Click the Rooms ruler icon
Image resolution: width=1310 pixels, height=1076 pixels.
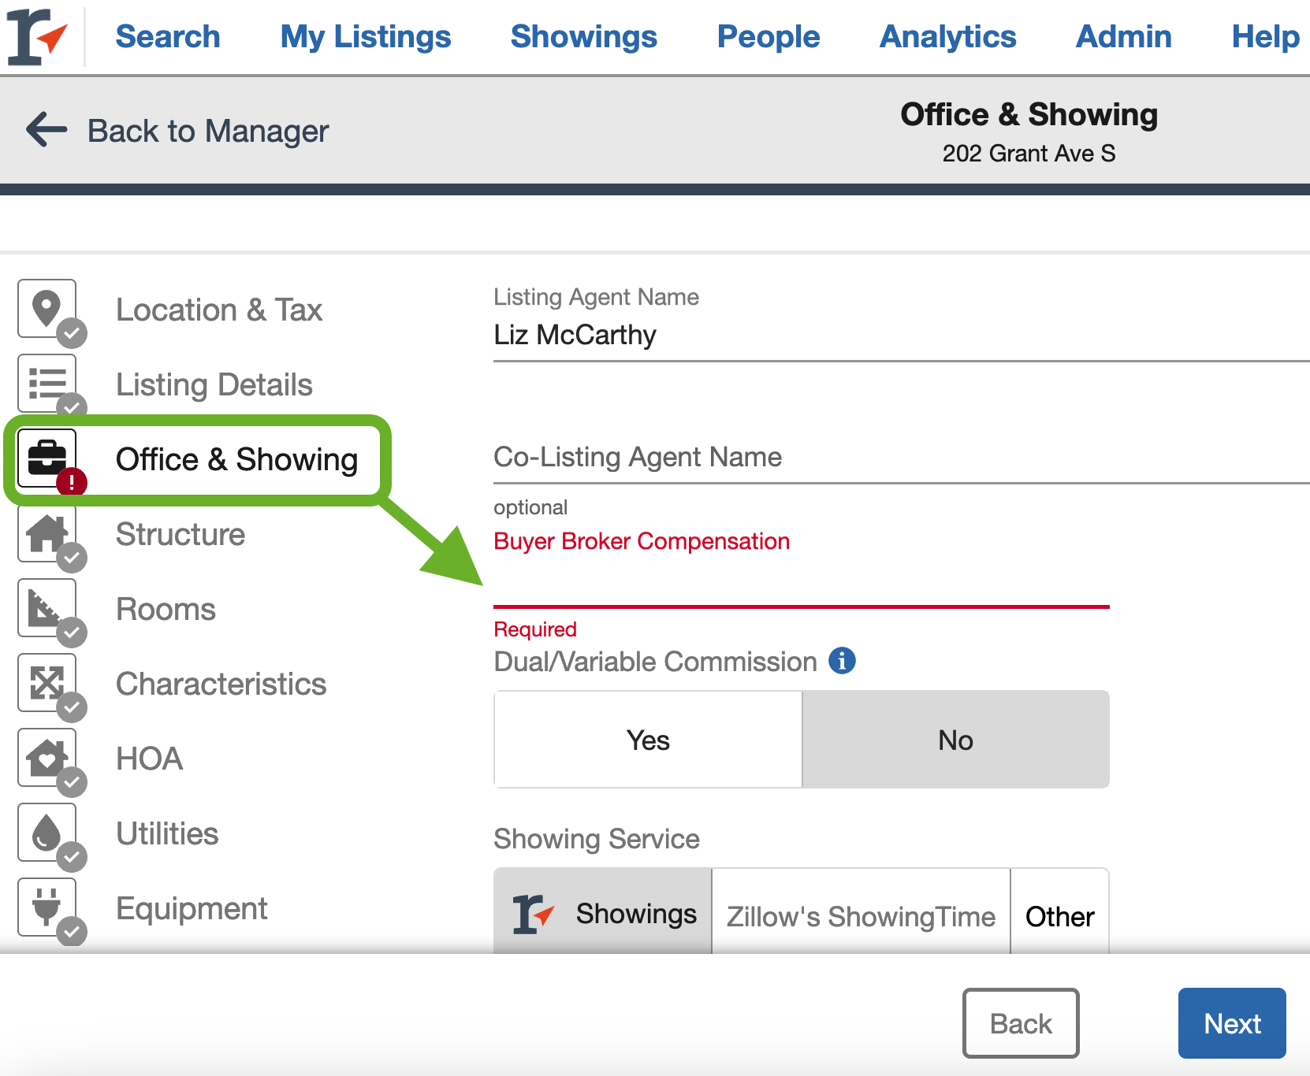[47, 608]
